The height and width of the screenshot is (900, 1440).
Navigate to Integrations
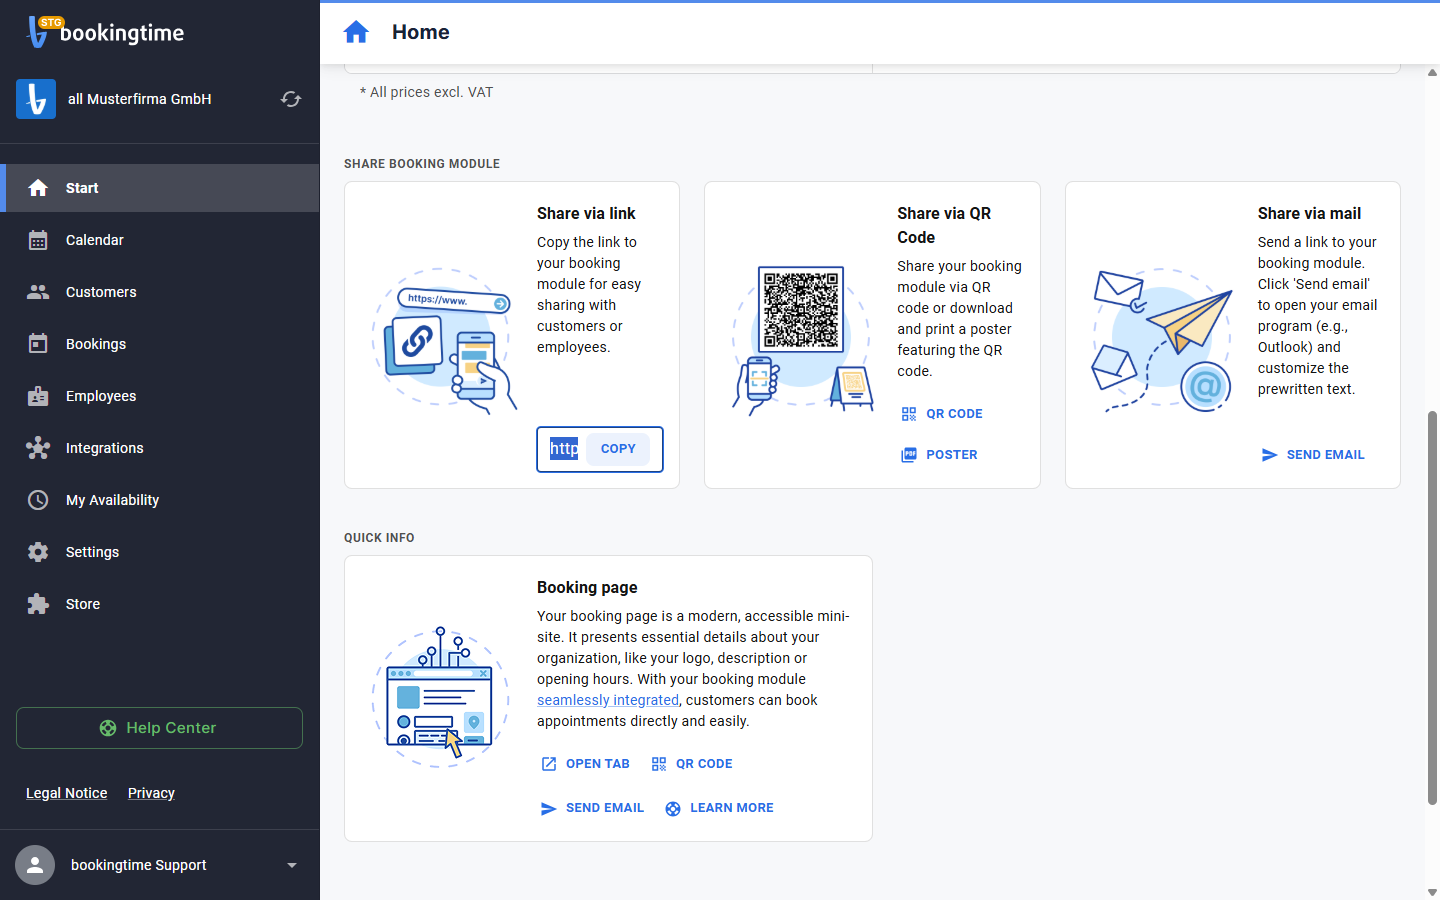pyautogui.click(x=160, y=448)
